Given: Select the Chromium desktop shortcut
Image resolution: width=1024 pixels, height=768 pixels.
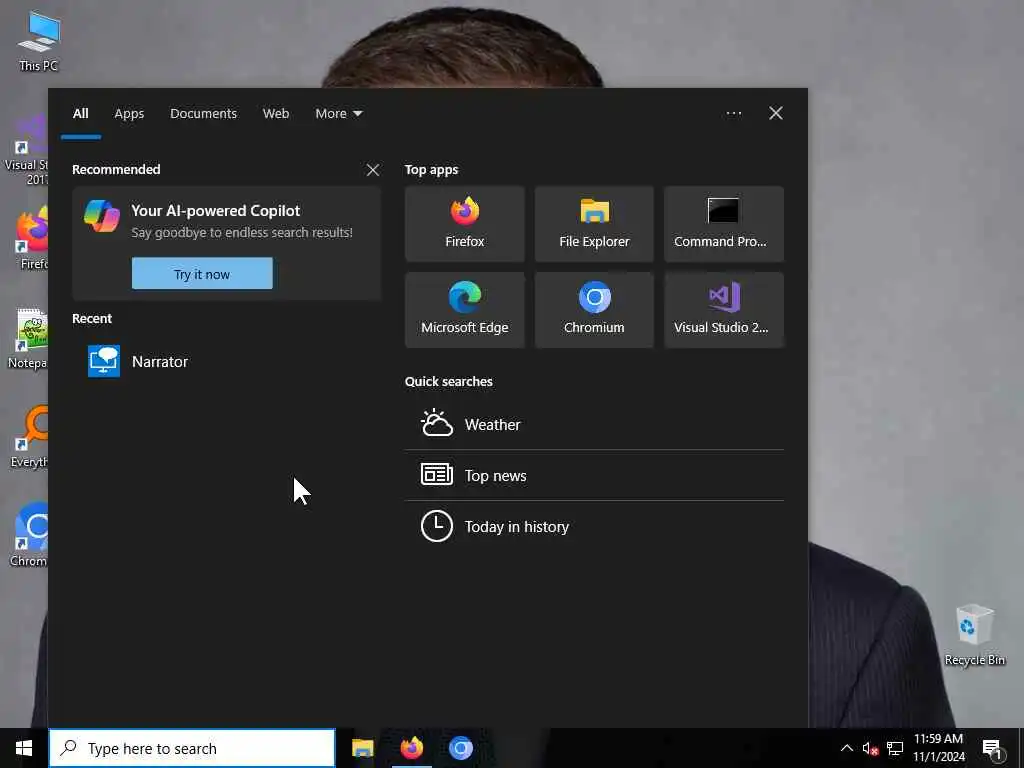Looking at the screenshot, I should [29, 534].
